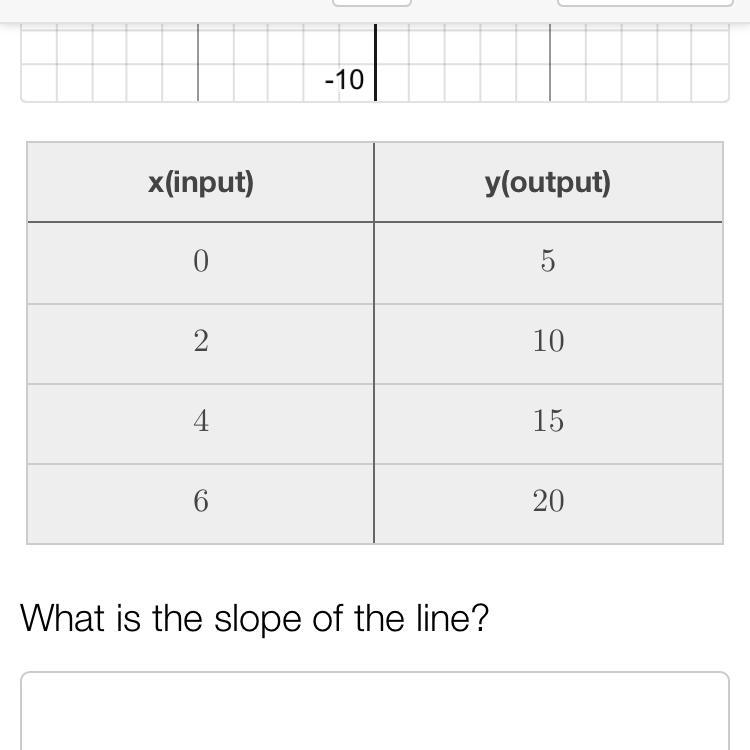Click the table cell with y value 20
This screenshot has height=750, width=750.
(x=548, y=504)
